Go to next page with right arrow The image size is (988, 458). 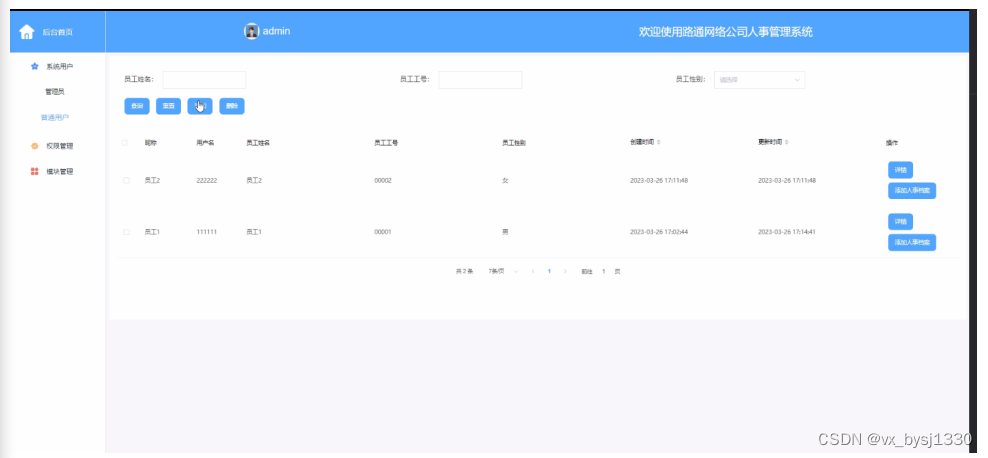point(565,271)
